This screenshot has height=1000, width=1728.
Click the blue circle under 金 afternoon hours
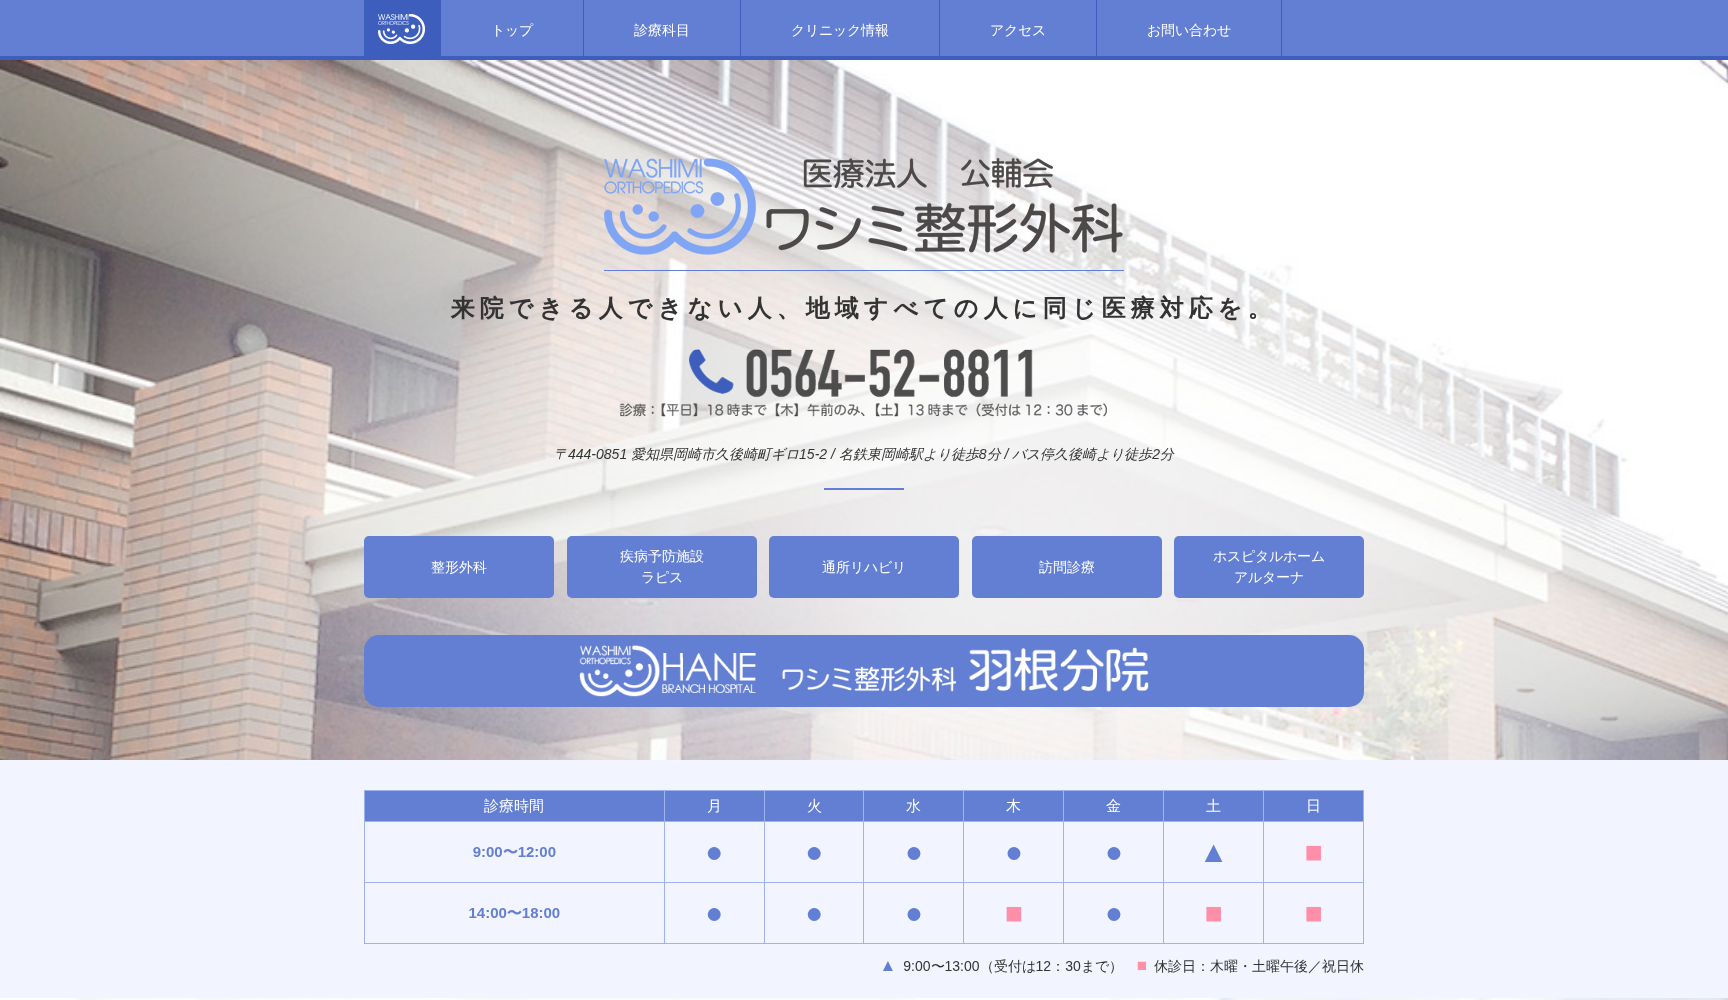(1113, 913)
